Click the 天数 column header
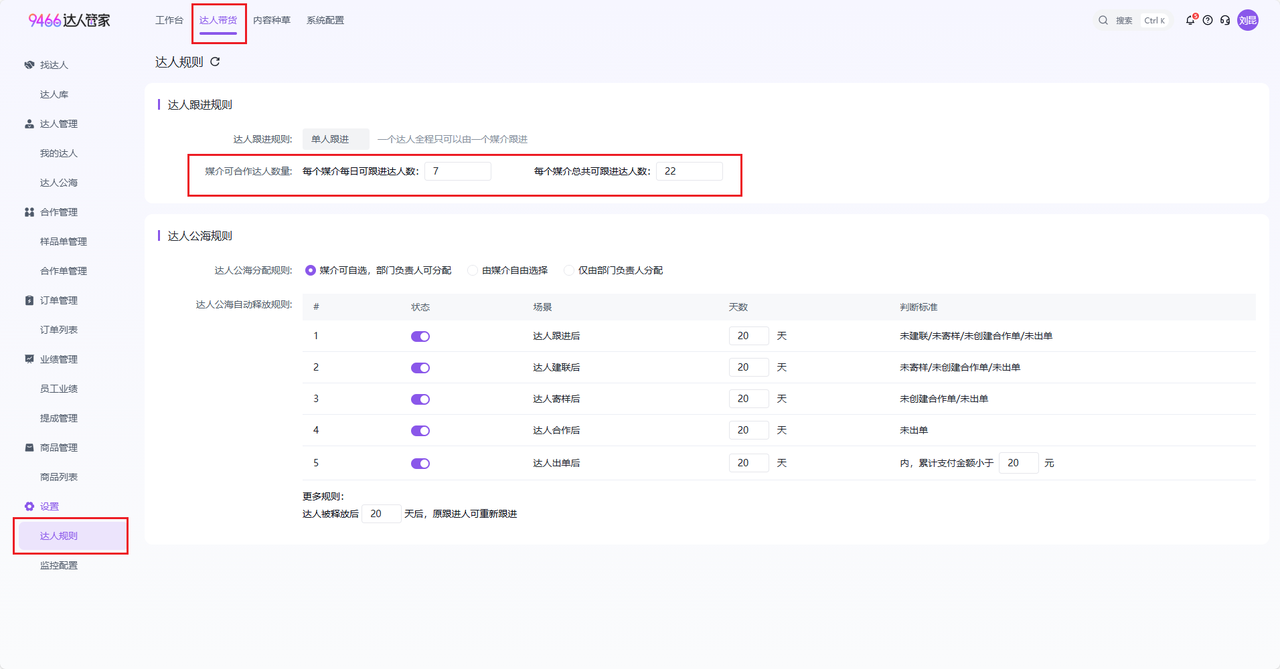 (x=739, y=307)
